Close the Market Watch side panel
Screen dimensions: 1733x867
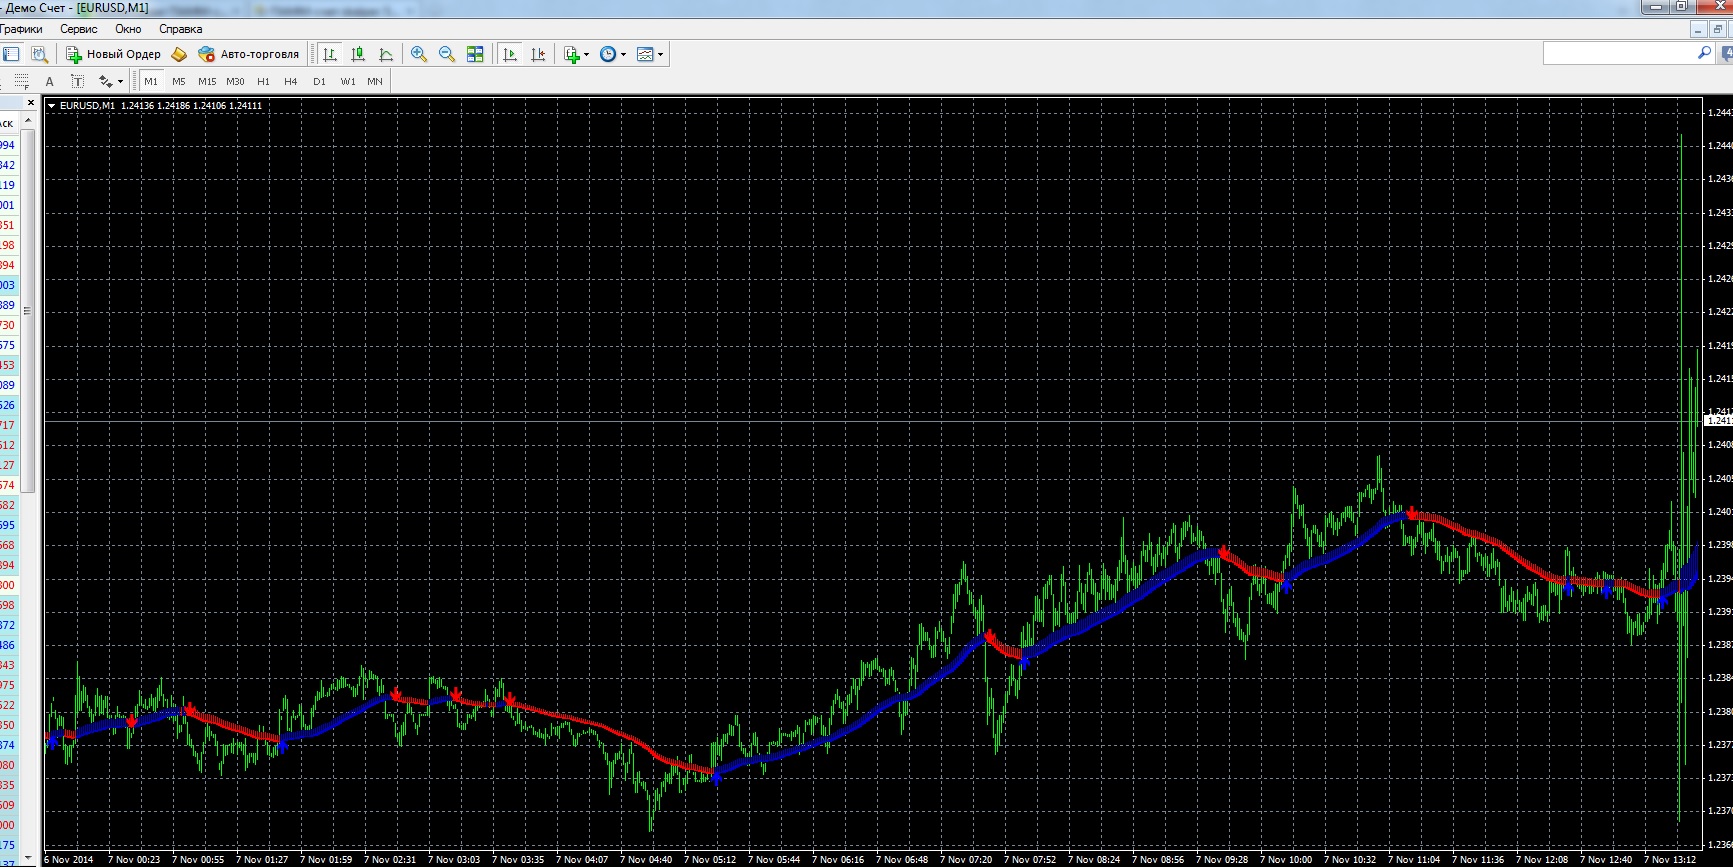tap(31, 103)
